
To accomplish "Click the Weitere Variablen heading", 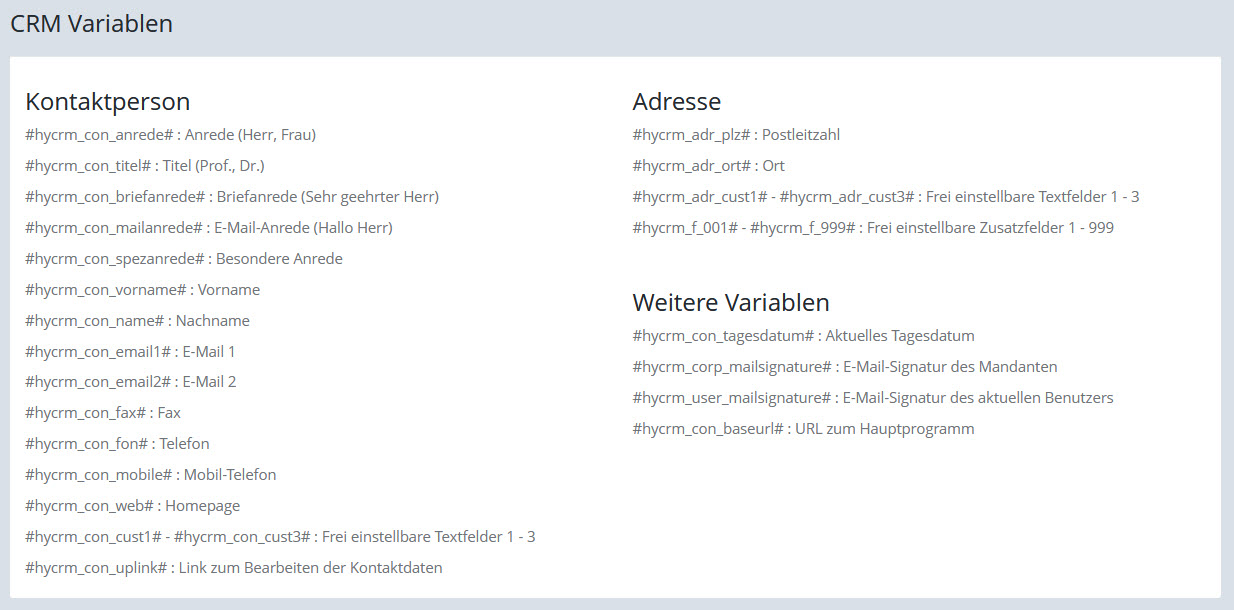I will click(x=731, y=302).
